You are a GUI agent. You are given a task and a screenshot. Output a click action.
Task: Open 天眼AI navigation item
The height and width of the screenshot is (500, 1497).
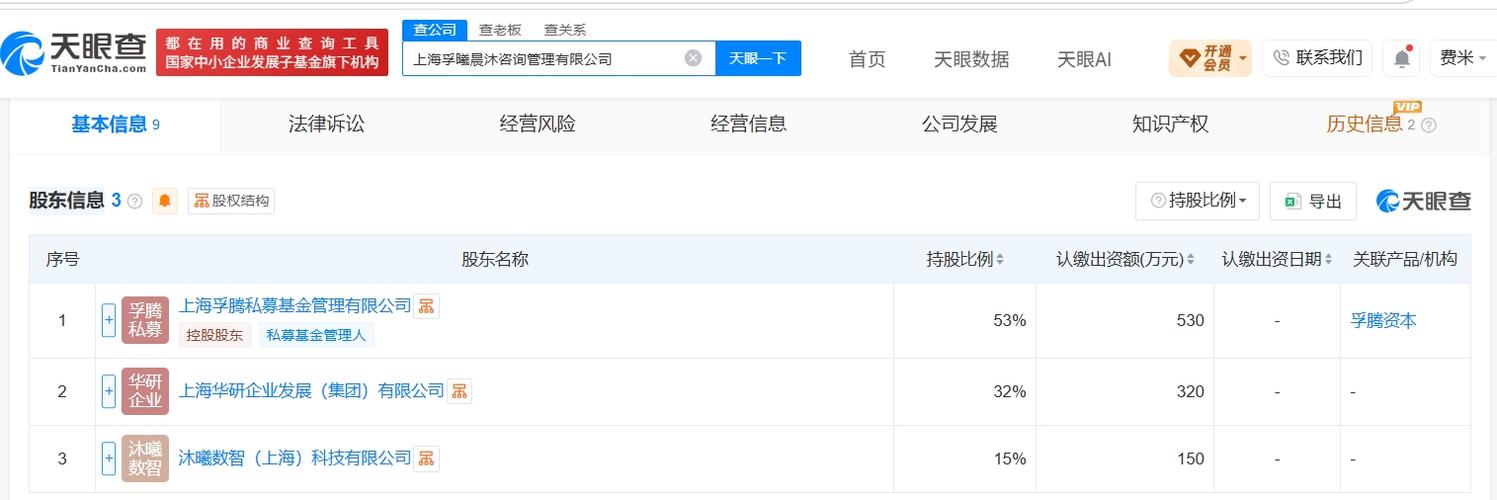1084,59
